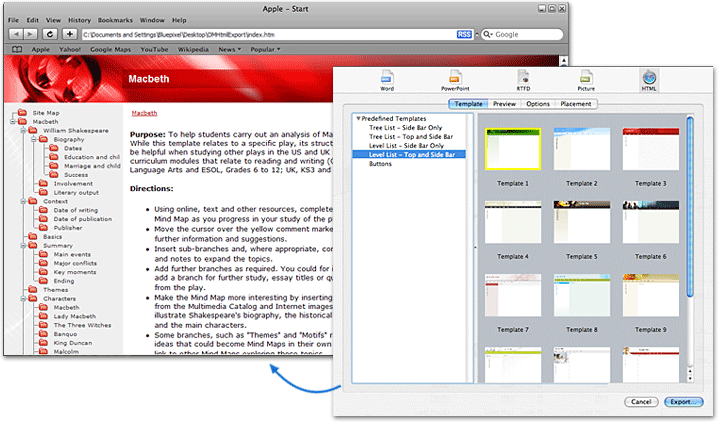Click the Dates folder icon
Screen dimensions: 721x424
tap(54, 148)
